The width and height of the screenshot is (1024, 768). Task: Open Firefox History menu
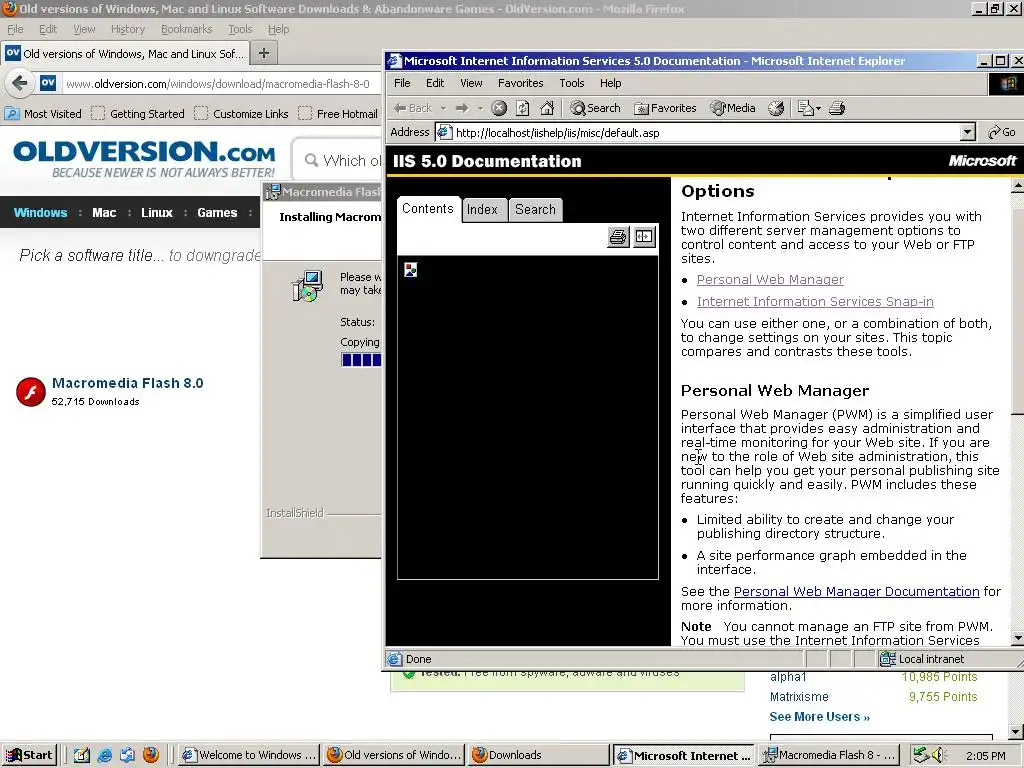[128, 29]
